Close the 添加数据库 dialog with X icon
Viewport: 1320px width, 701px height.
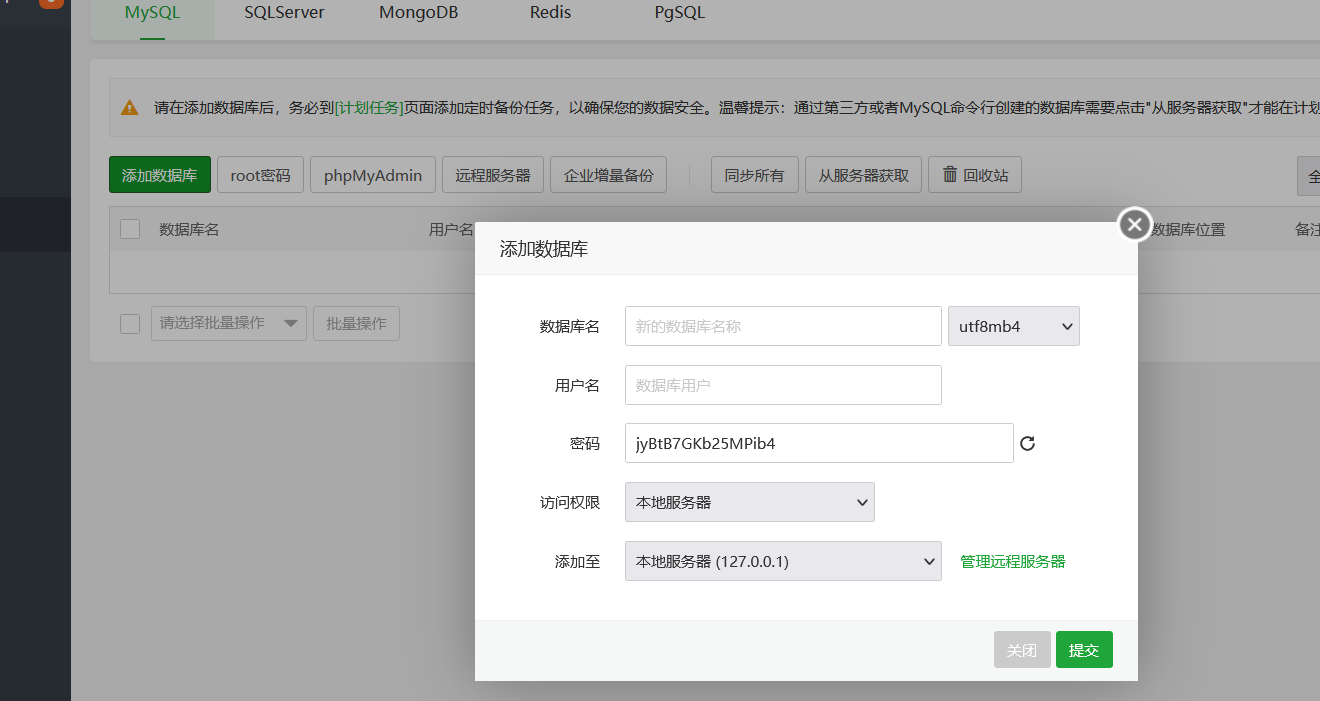click(1134, 225)
